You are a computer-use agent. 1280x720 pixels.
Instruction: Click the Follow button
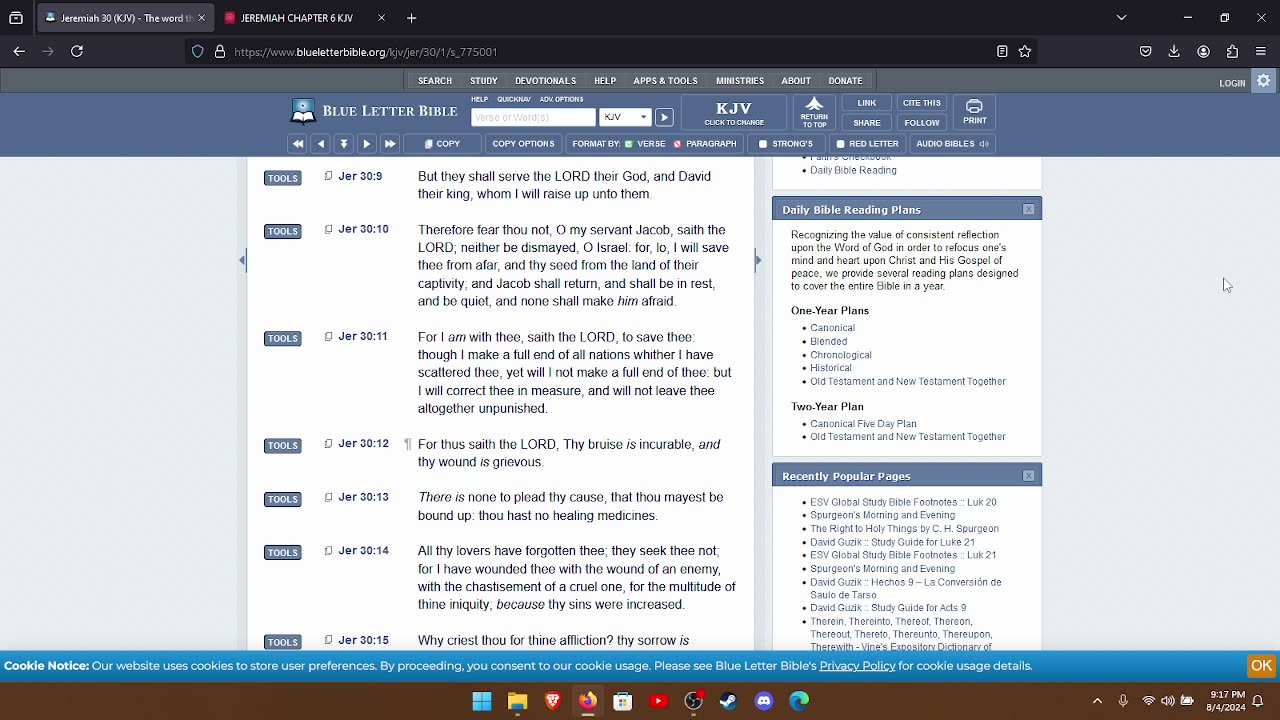pyautogui.click(x=922, y=123)
